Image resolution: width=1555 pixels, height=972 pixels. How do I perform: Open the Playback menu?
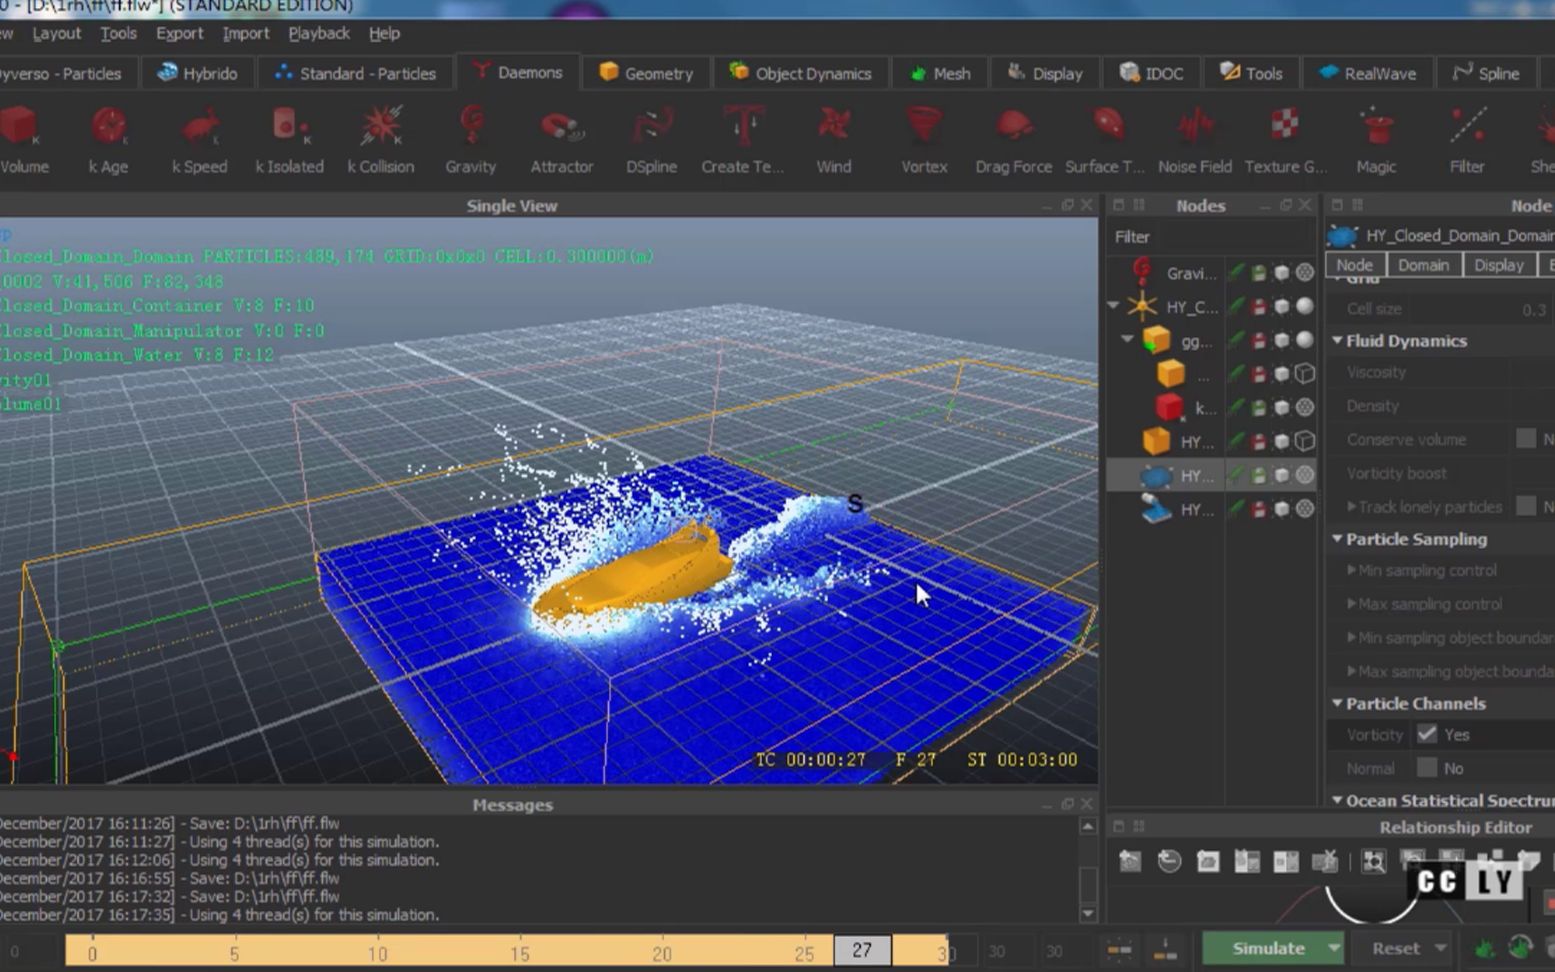[x=318, y=33]
